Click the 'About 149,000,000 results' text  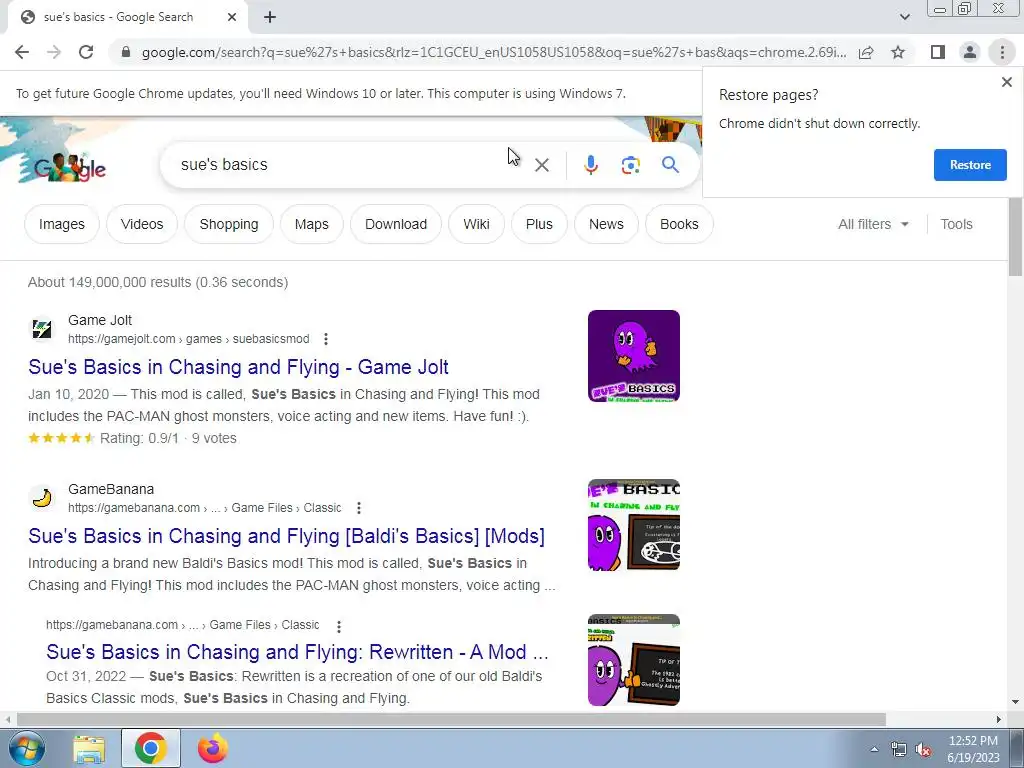coord(158,282)
